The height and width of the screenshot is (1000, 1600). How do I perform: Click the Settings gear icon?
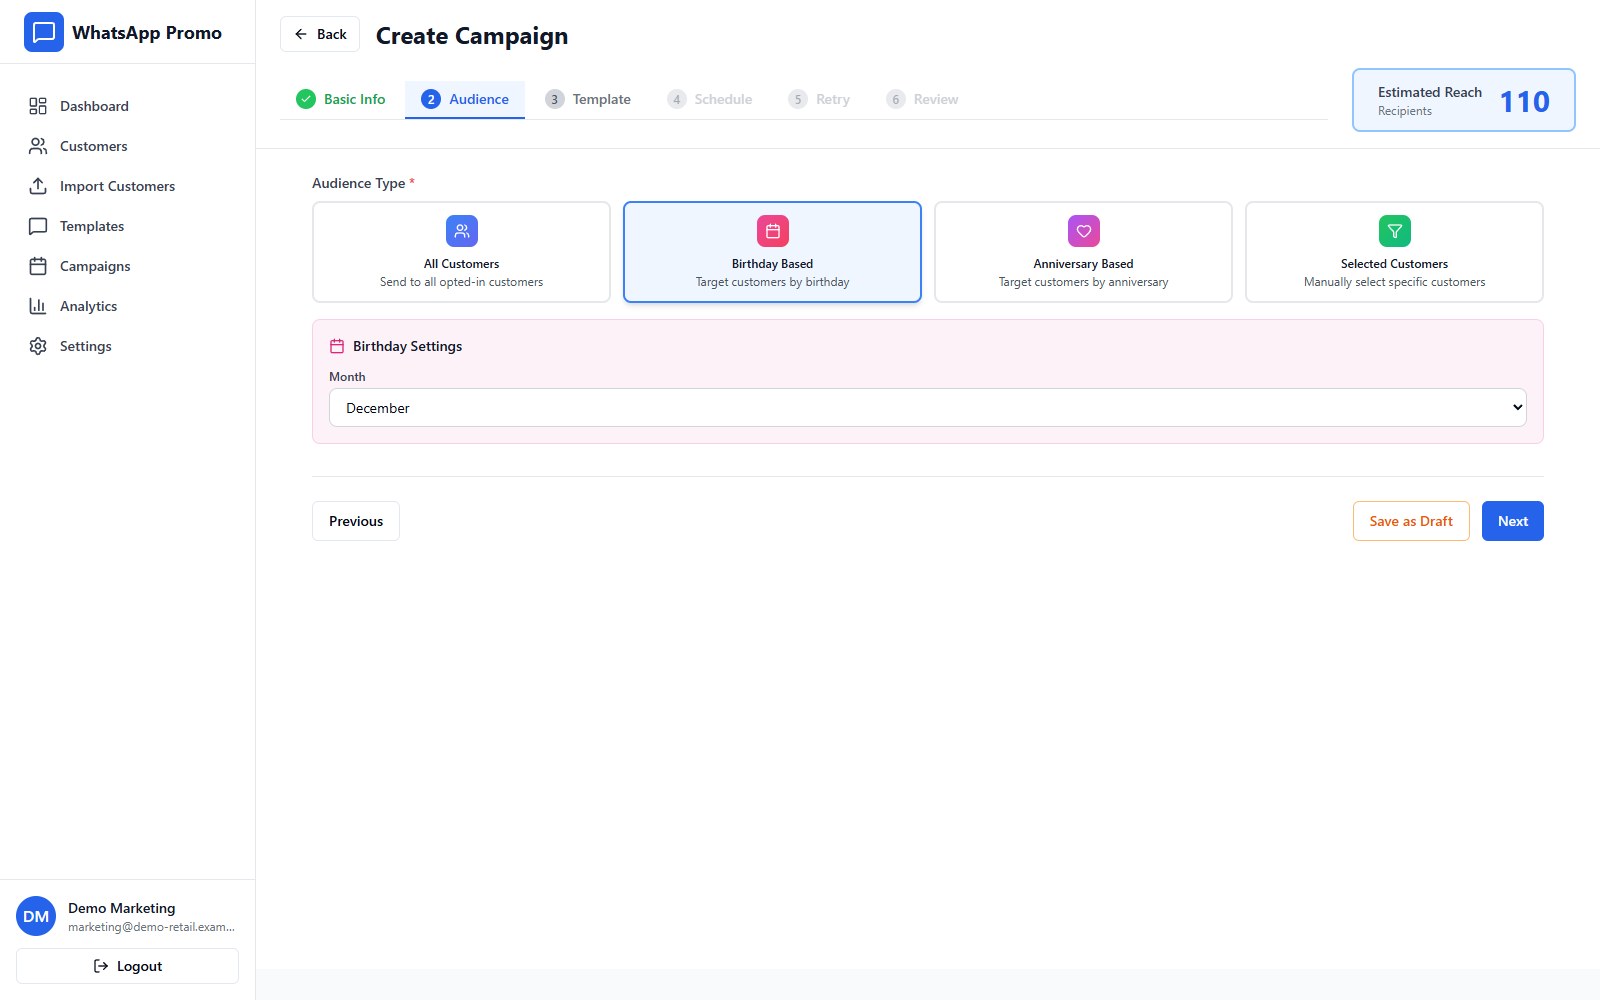[x=38, y=346]
